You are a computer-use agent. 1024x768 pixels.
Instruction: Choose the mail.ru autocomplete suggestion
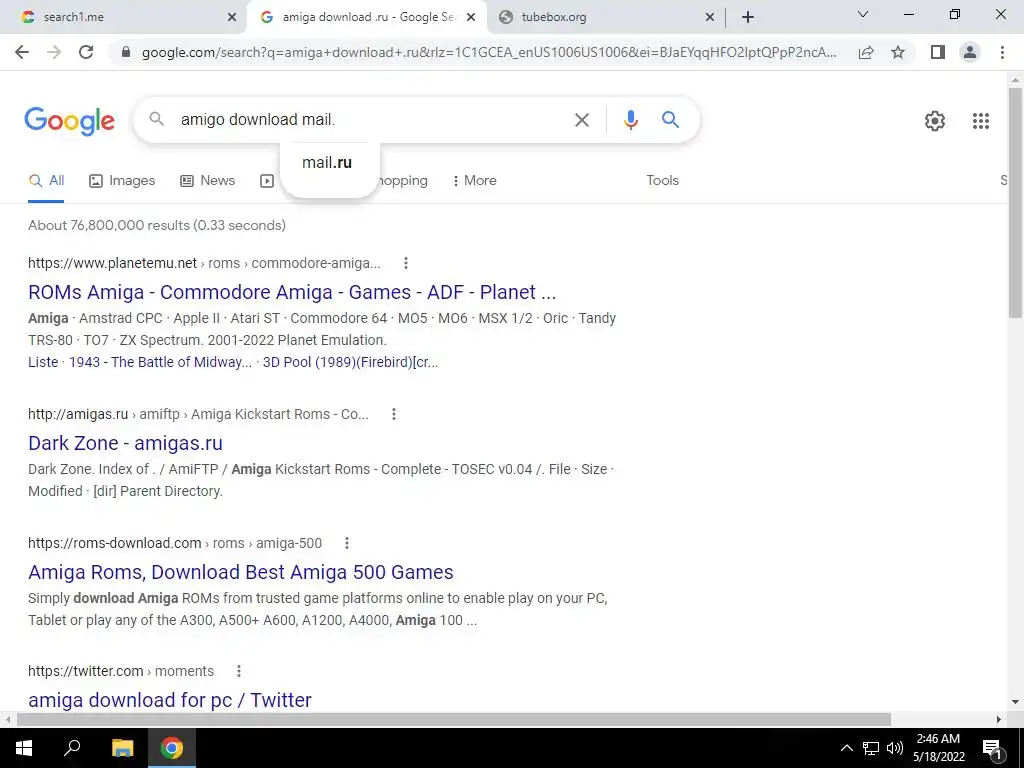[x=327, y=163]
